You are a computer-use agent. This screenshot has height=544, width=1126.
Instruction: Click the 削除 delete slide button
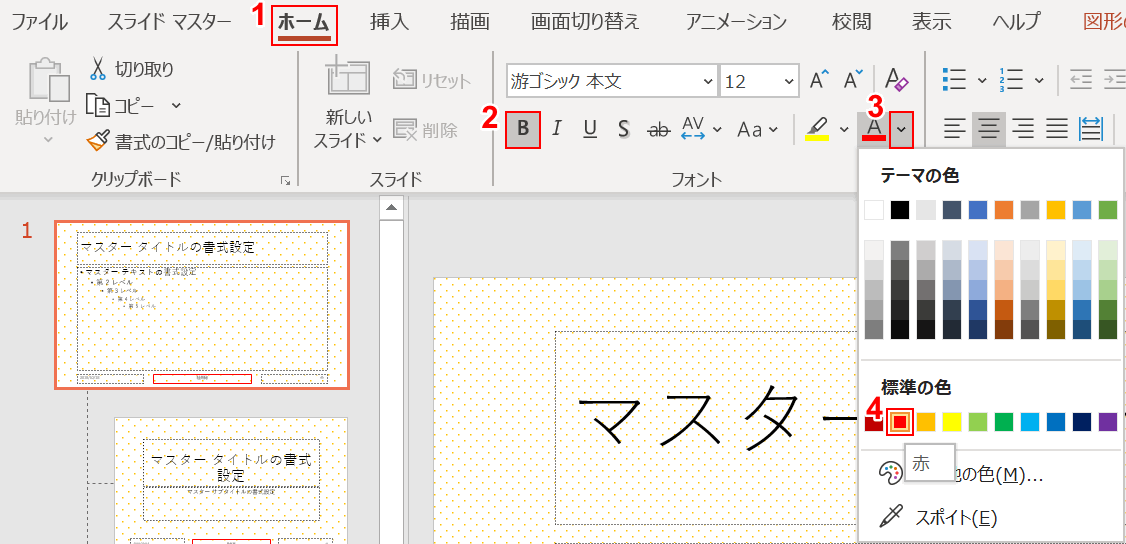[426, 129]
